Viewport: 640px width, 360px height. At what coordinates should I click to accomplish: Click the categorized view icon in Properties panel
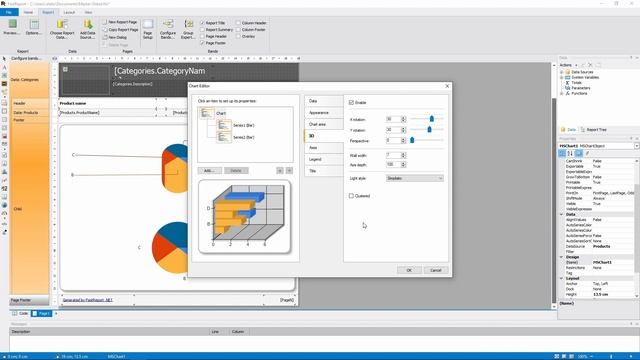click(562, 153)
